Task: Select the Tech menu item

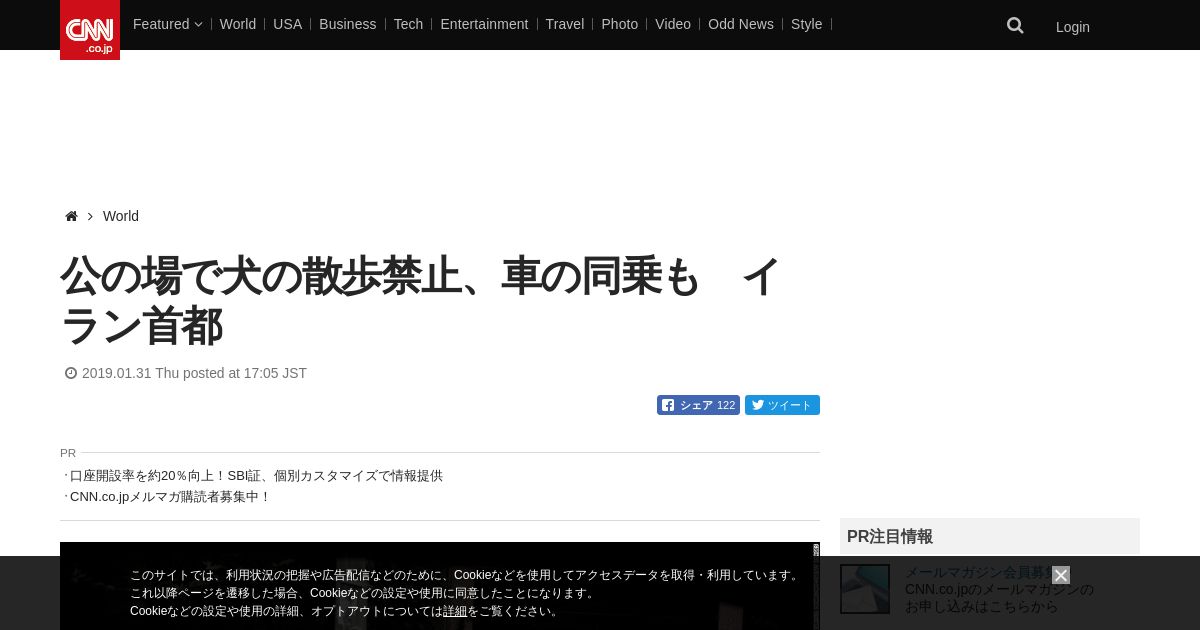Action: pos(408,24)
